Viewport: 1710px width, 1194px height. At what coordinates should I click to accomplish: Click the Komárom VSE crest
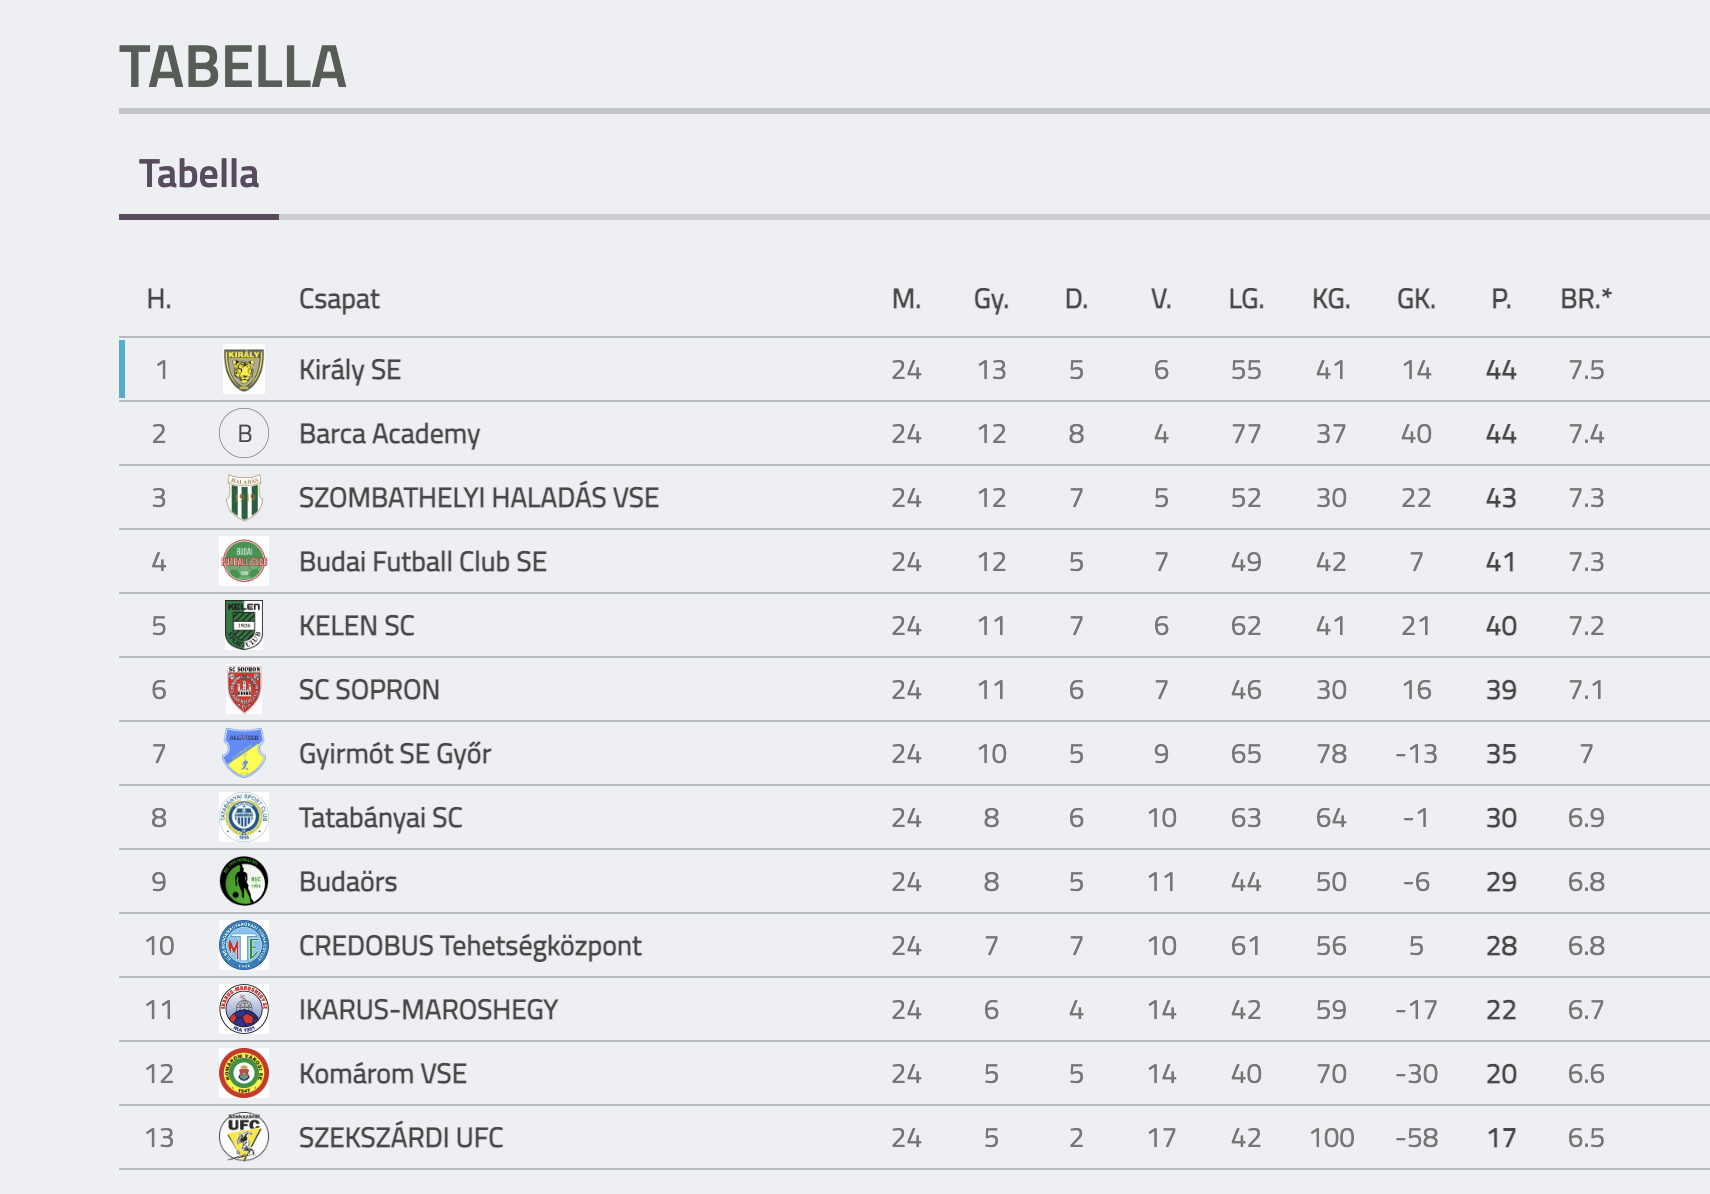(244, 1074)
